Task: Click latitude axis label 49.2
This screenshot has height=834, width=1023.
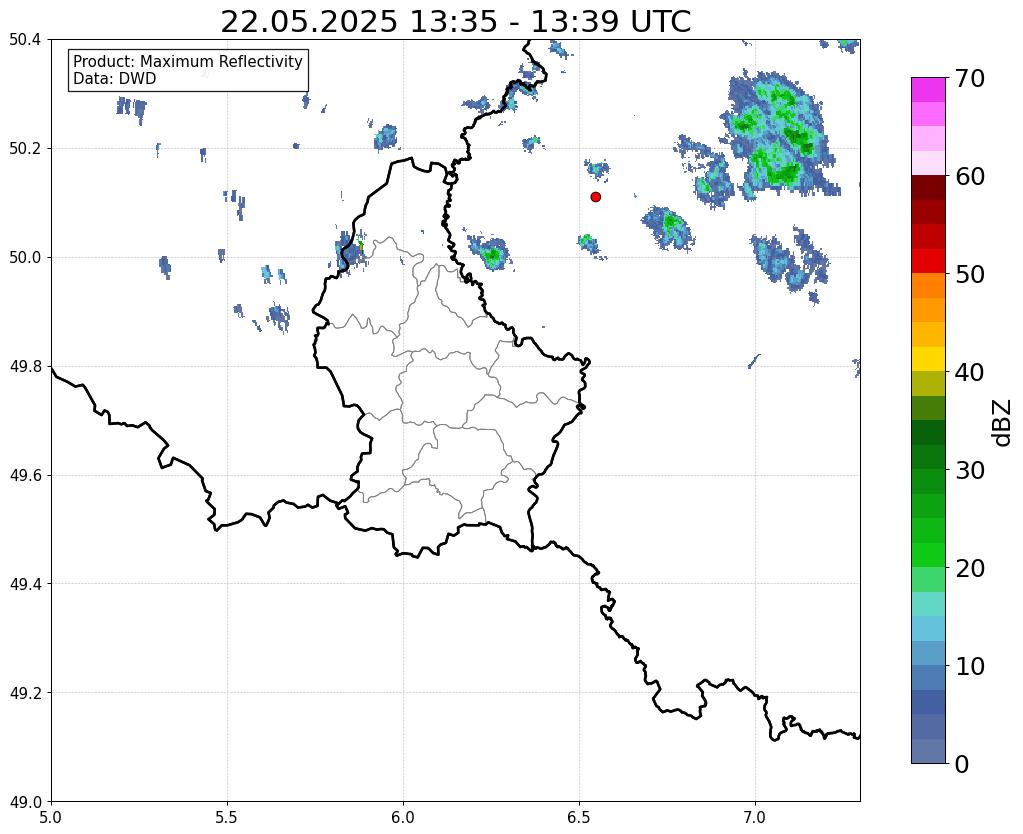Action: [25, 693]
